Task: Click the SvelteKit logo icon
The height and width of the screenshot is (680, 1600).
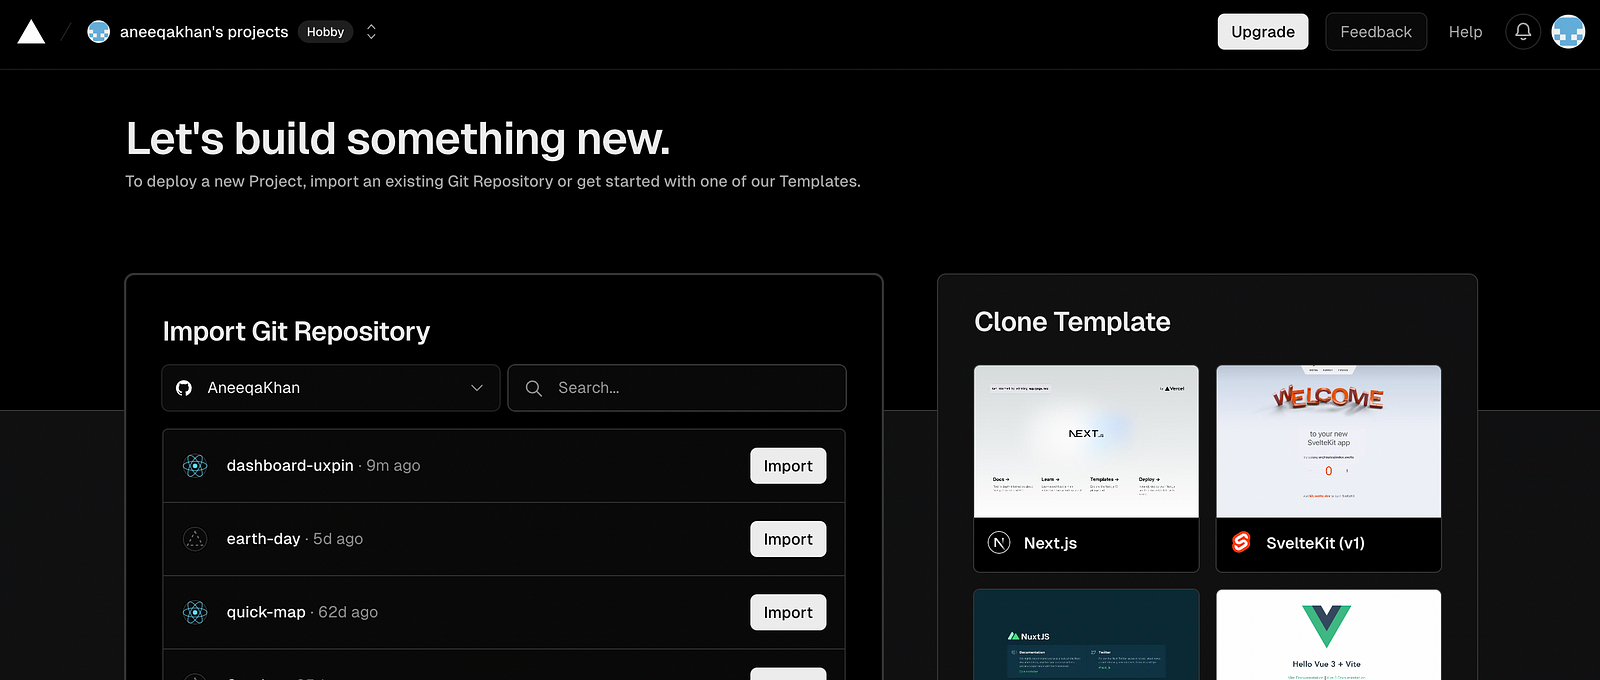Action: (1241, 542)
